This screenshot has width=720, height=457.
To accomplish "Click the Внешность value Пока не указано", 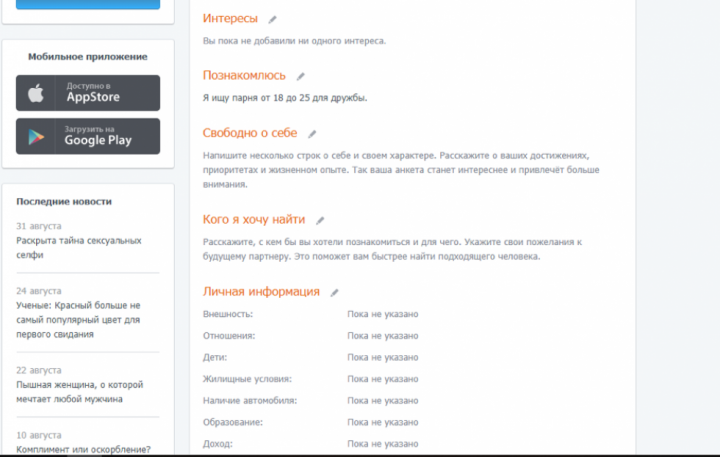I will pyautogui.click(x=382, y=314).
